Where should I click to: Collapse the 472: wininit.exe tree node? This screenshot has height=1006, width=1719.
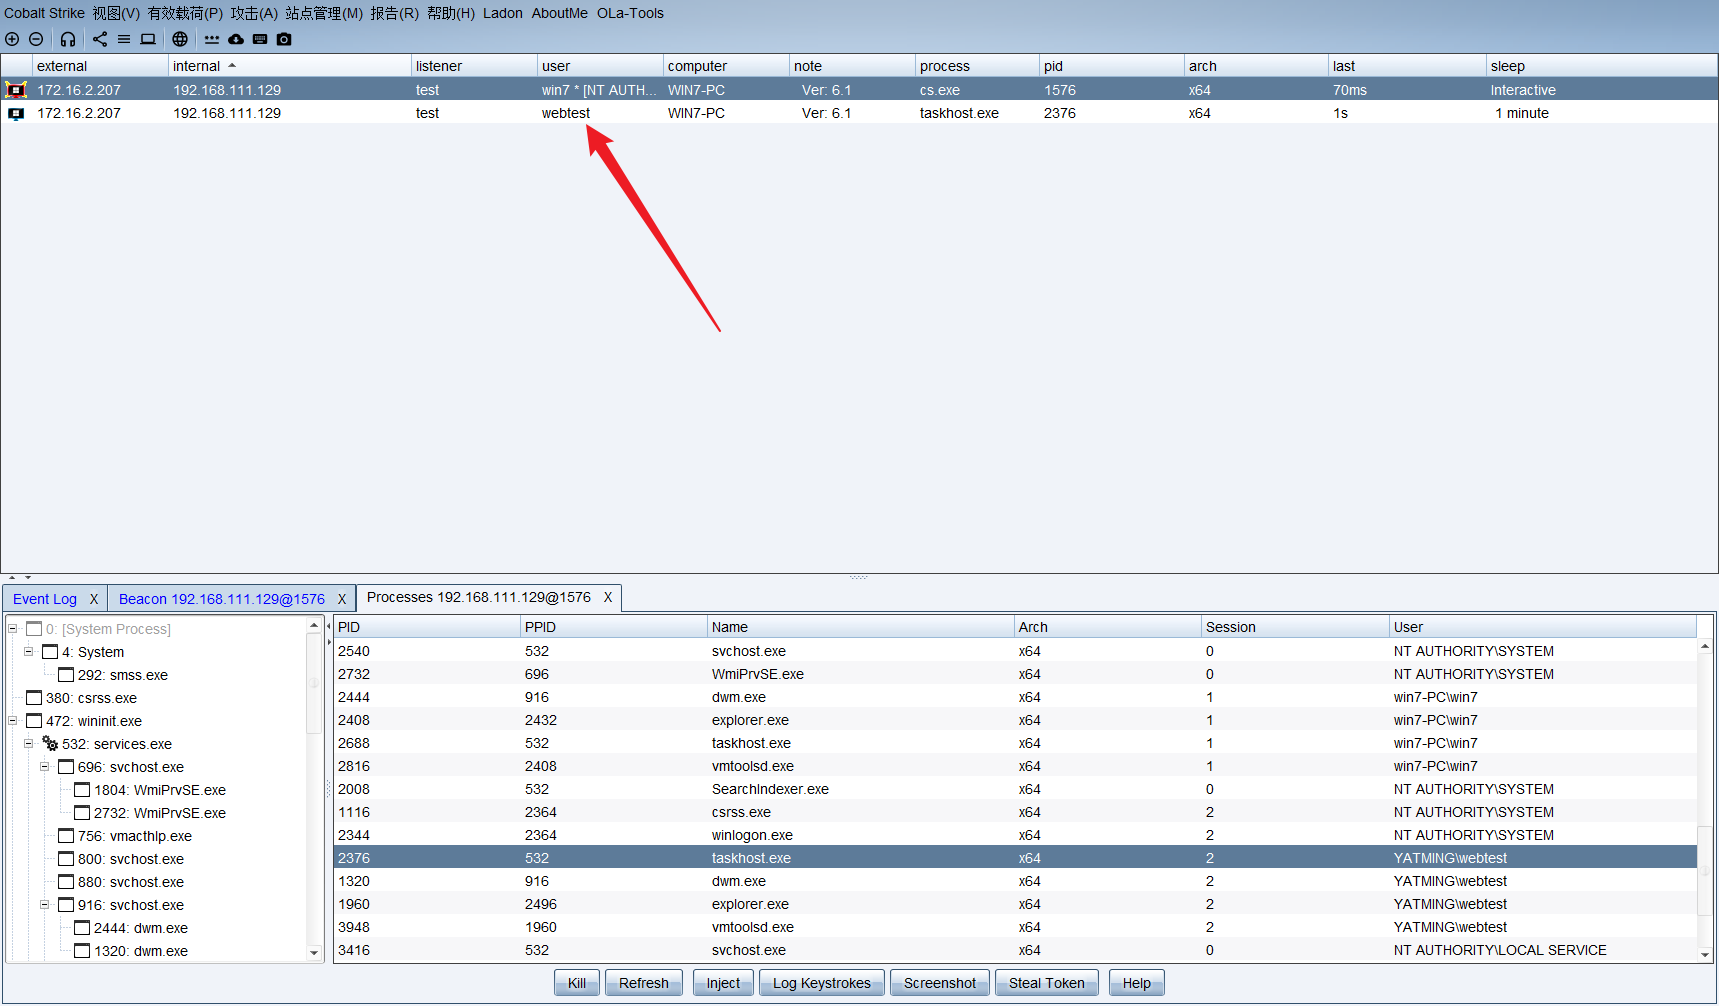point(13,721)
